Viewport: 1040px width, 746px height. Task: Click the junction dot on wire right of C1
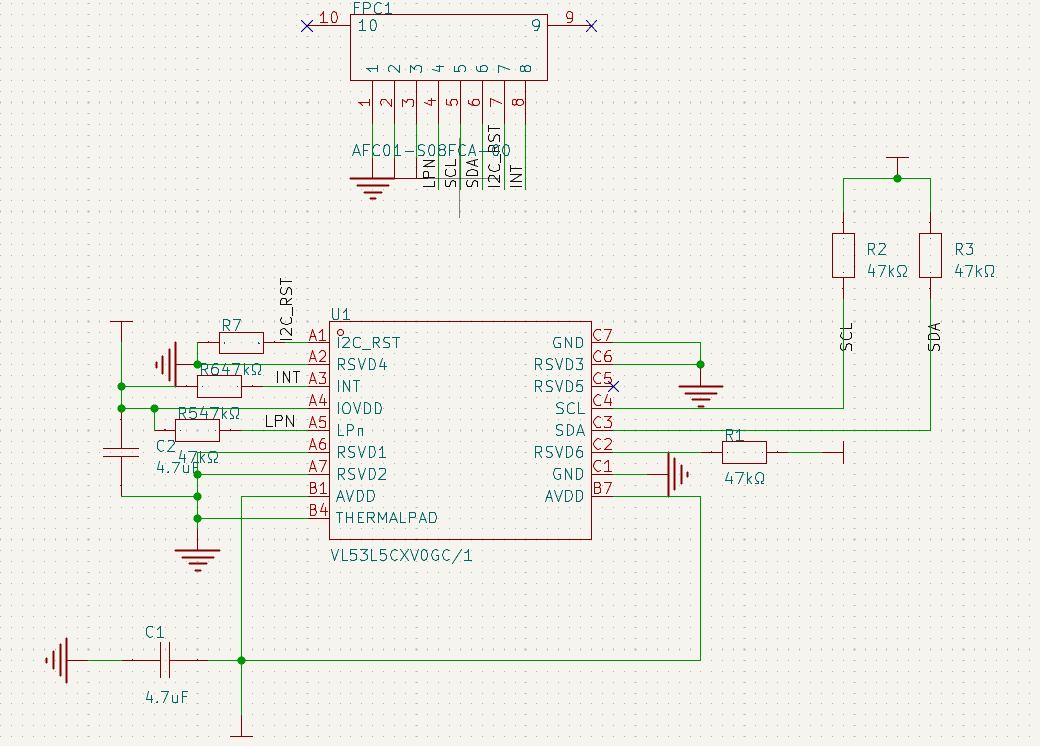coord(242,660)
